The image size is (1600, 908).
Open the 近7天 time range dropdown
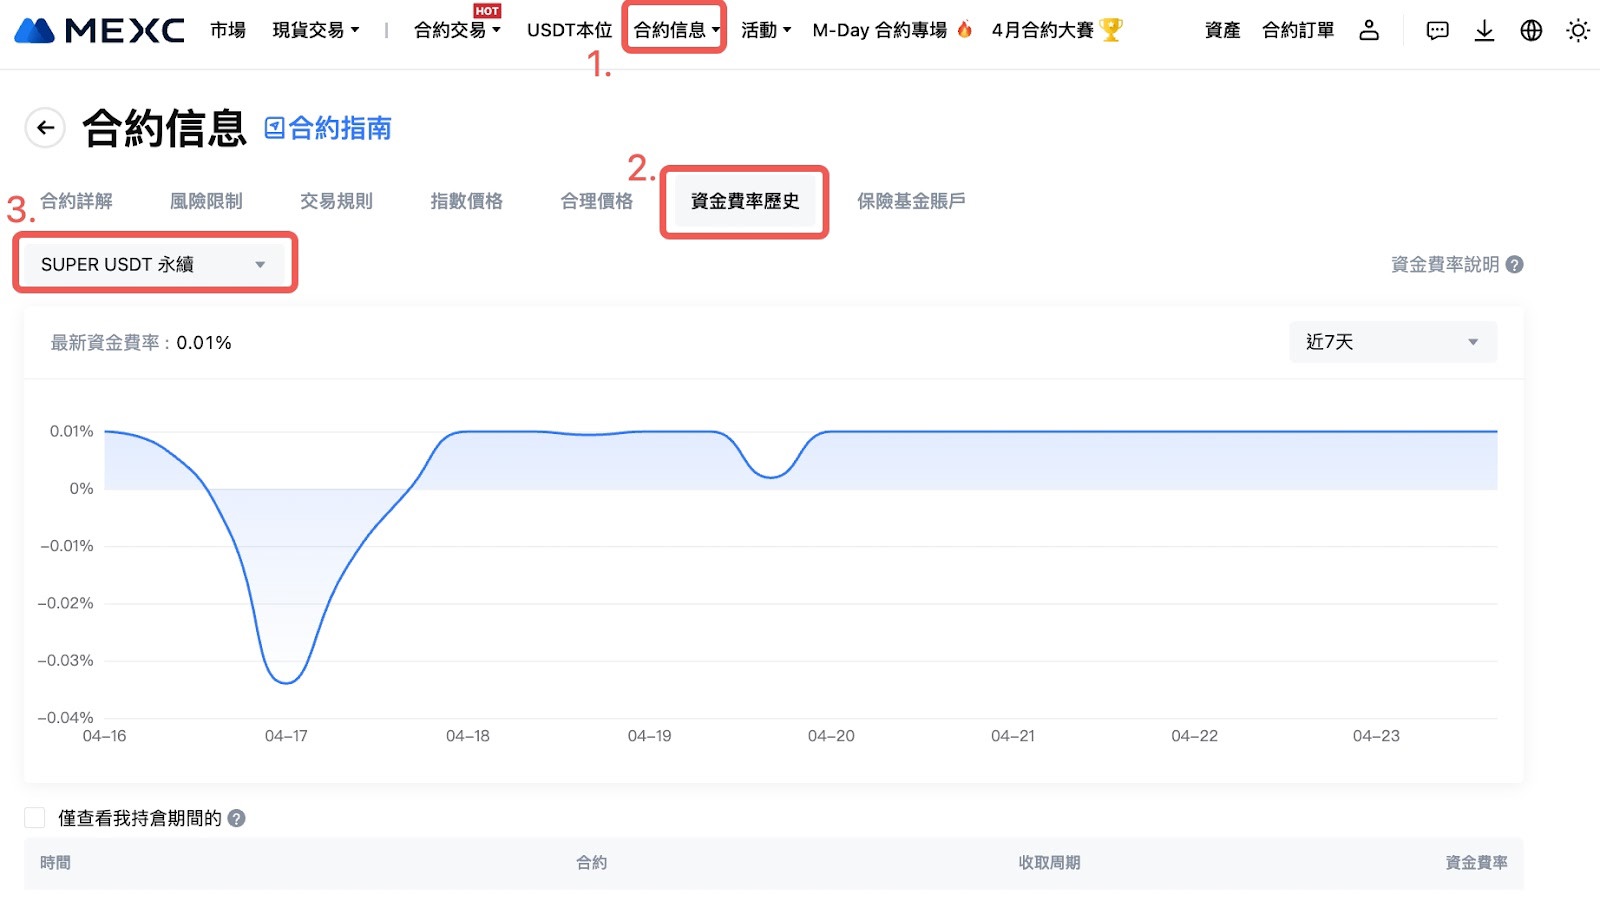click(x=1392, y=342)
